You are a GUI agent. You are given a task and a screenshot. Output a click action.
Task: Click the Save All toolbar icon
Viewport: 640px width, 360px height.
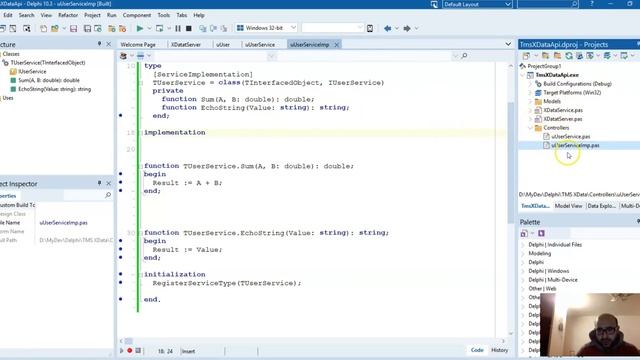87,29
